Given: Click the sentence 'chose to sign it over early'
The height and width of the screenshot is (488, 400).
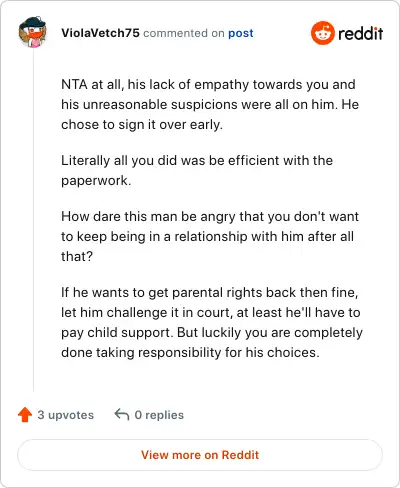Looking at the screenshot, I should pyautogui.click(x=142, y=125).
